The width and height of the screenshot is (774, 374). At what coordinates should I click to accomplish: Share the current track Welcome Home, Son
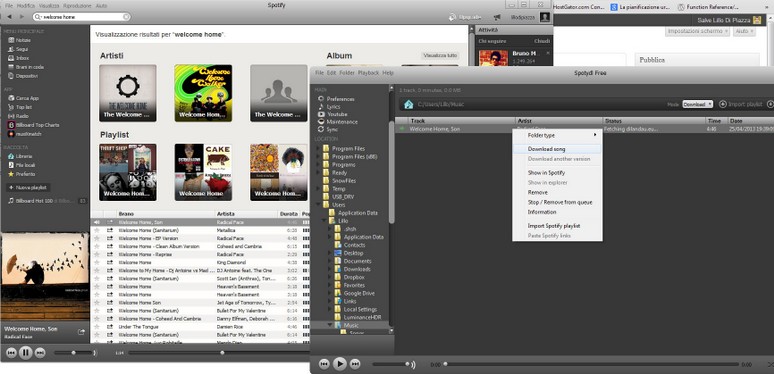(x=81, y=332)
